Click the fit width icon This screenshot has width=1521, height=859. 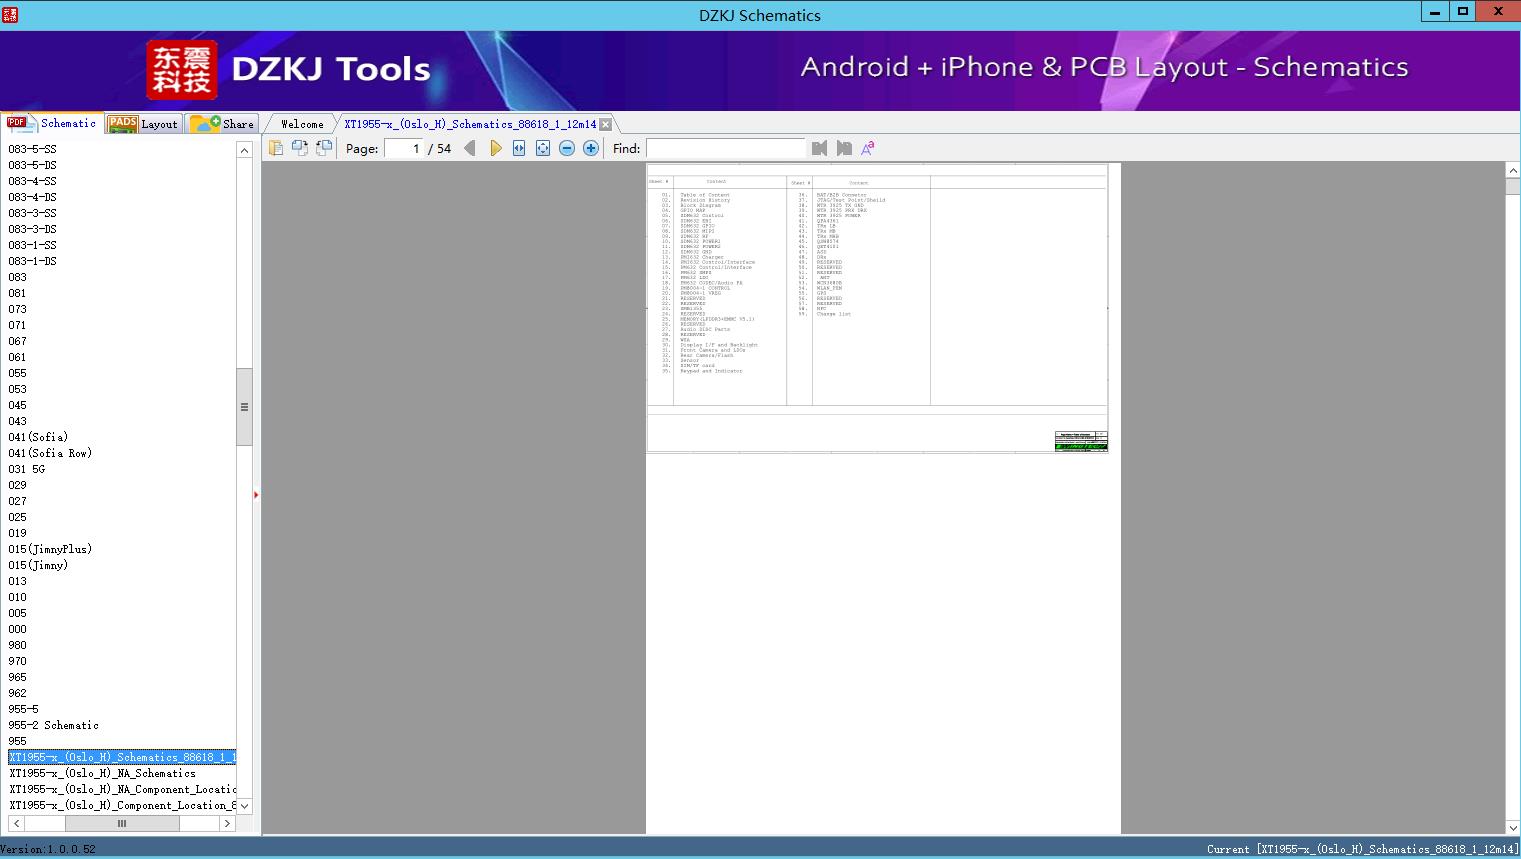click(519, 148)
